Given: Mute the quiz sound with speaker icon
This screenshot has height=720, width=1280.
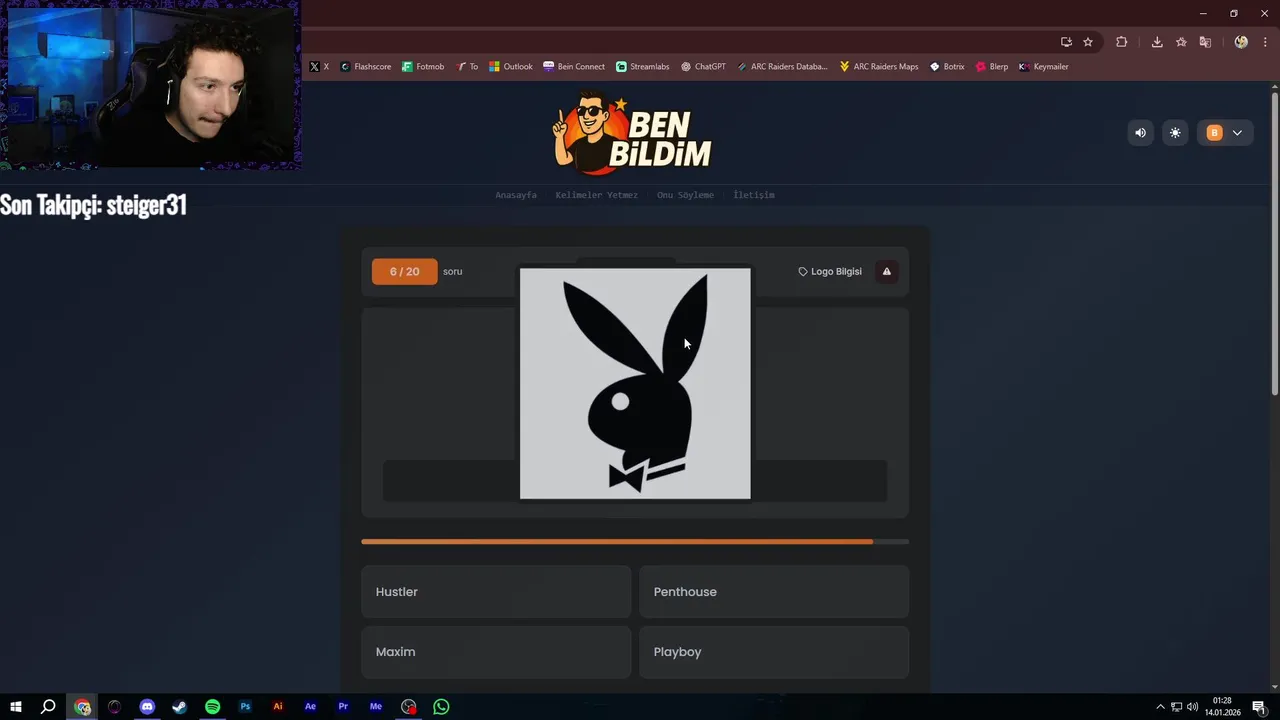Looking at the screenshot, I should [1140, 133].
